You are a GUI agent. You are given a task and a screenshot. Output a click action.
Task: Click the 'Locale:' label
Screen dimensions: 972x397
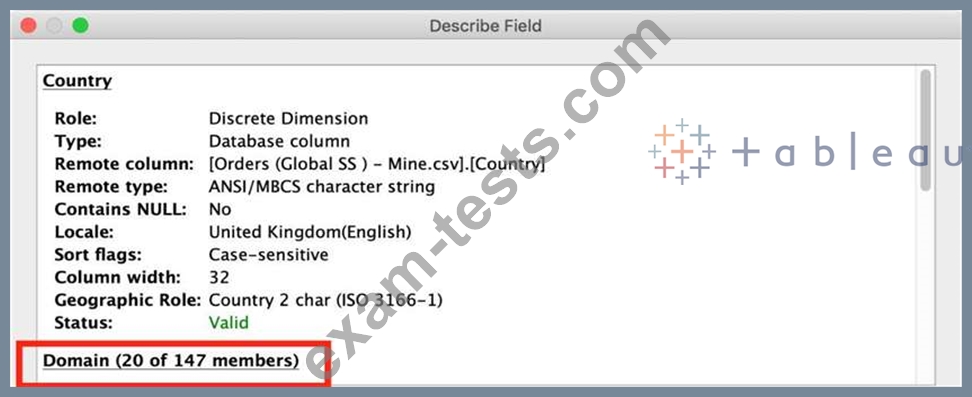[83, 232]
